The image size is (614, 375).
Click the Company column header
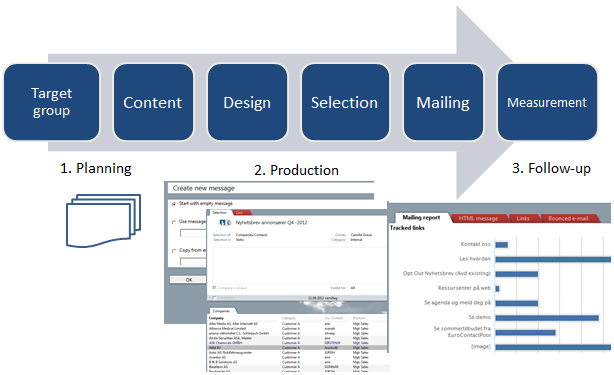click(217, 318)
